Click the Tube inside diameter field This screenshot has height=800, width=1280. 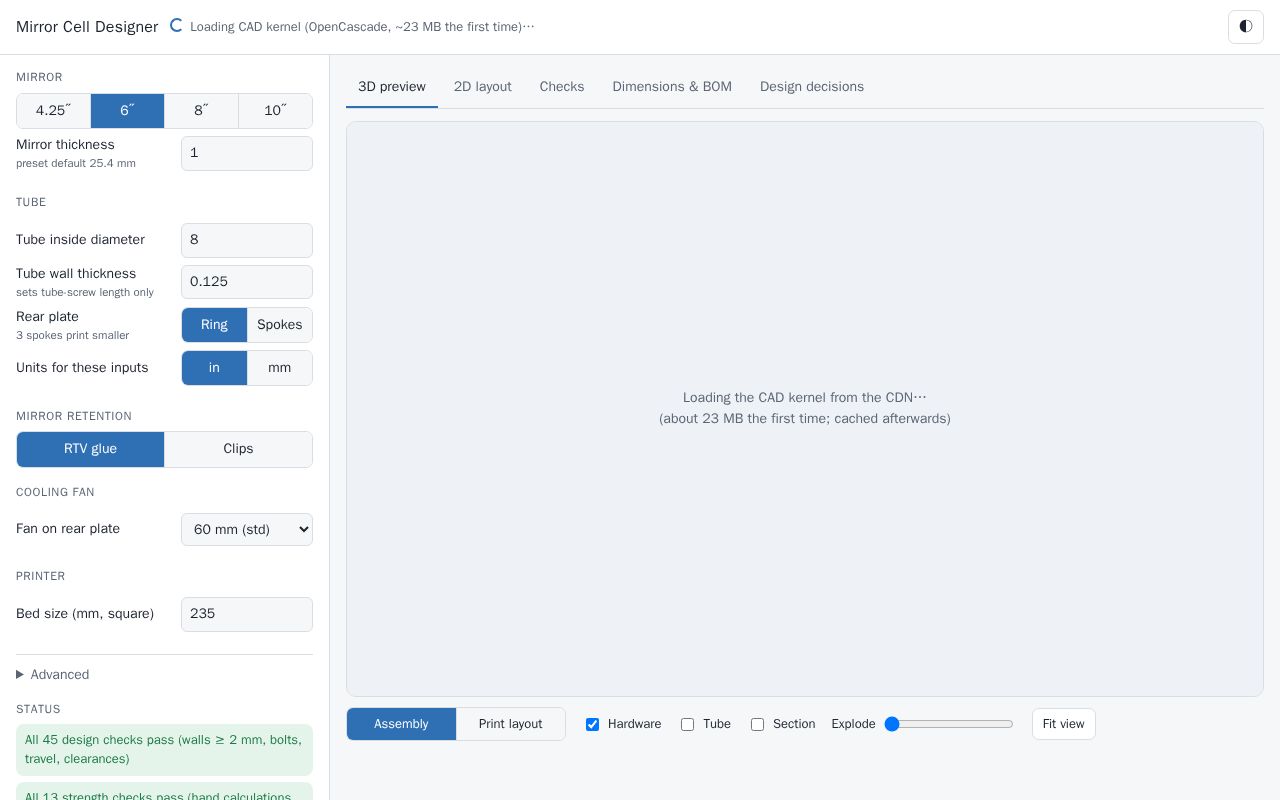[x=247, y=240]
